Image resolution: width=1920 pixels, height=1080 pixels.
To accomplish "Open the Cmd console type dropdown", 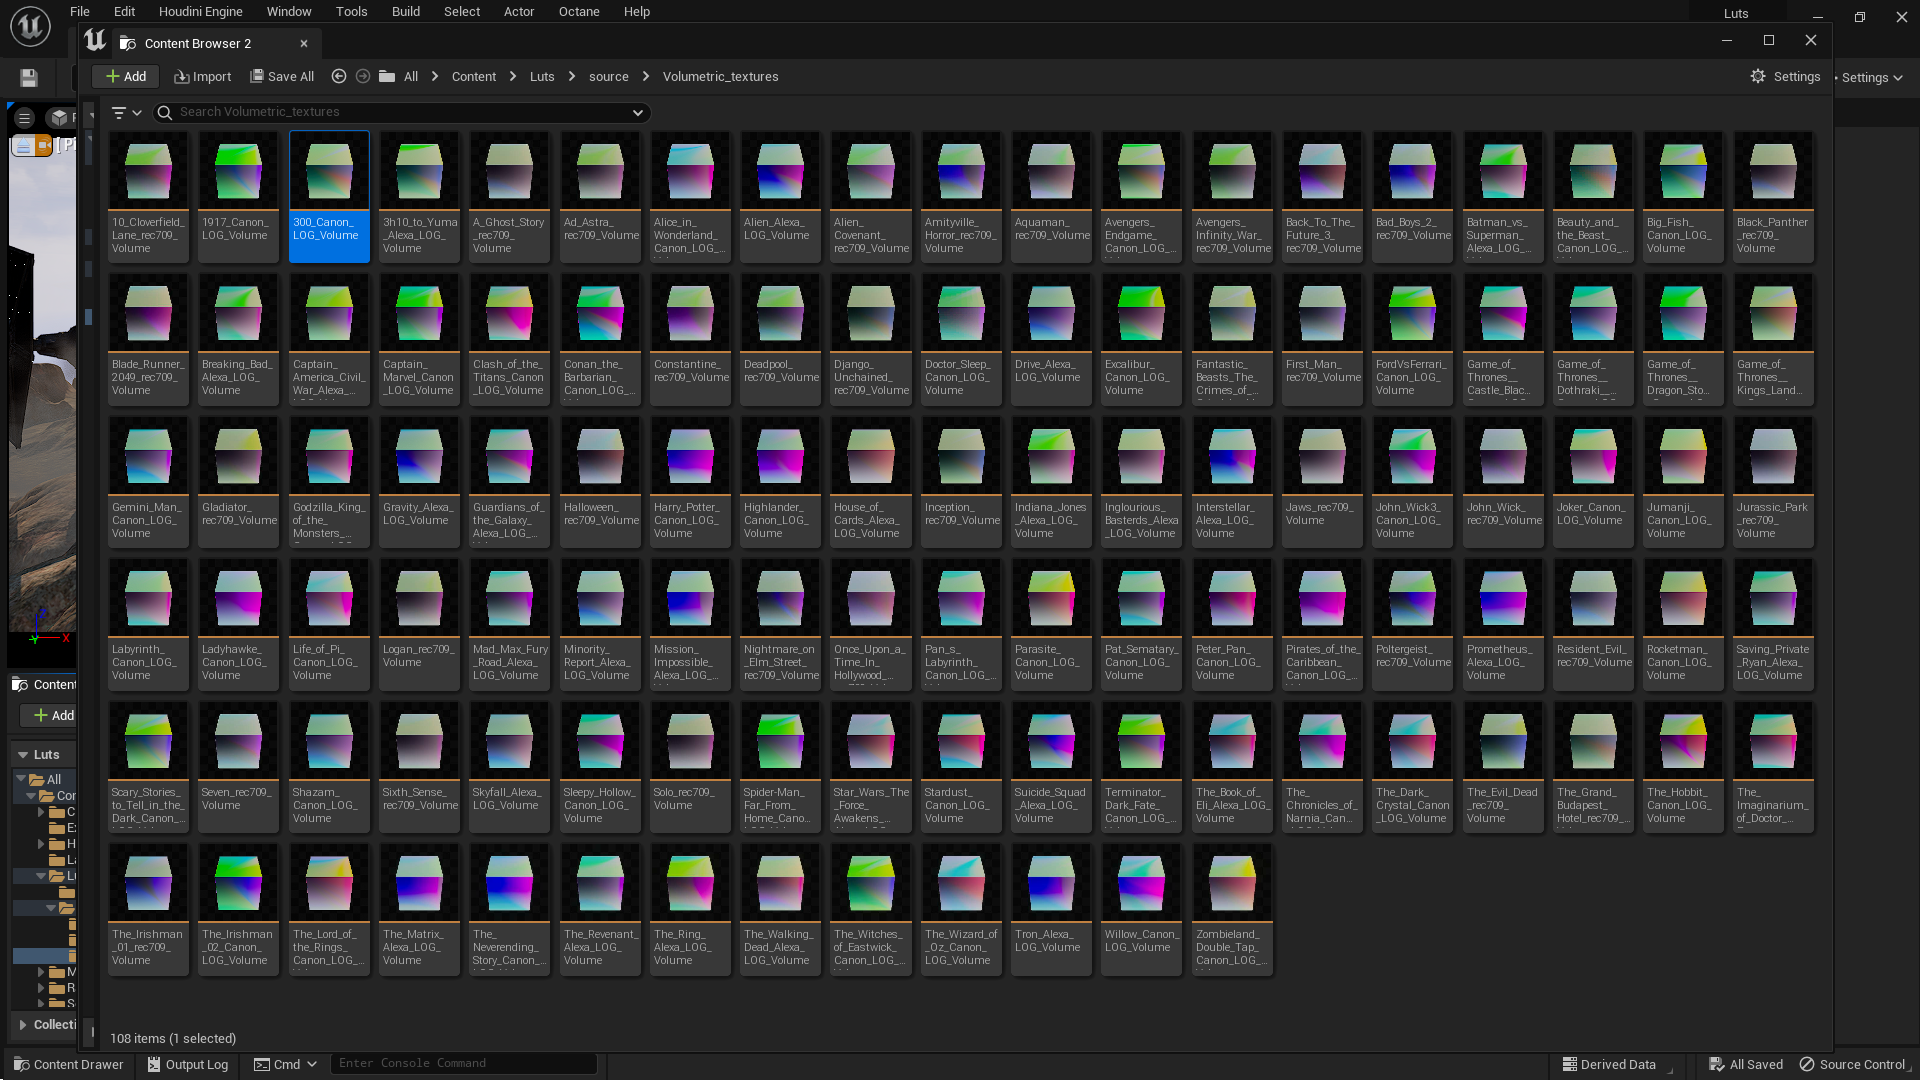I will 285,1064.
